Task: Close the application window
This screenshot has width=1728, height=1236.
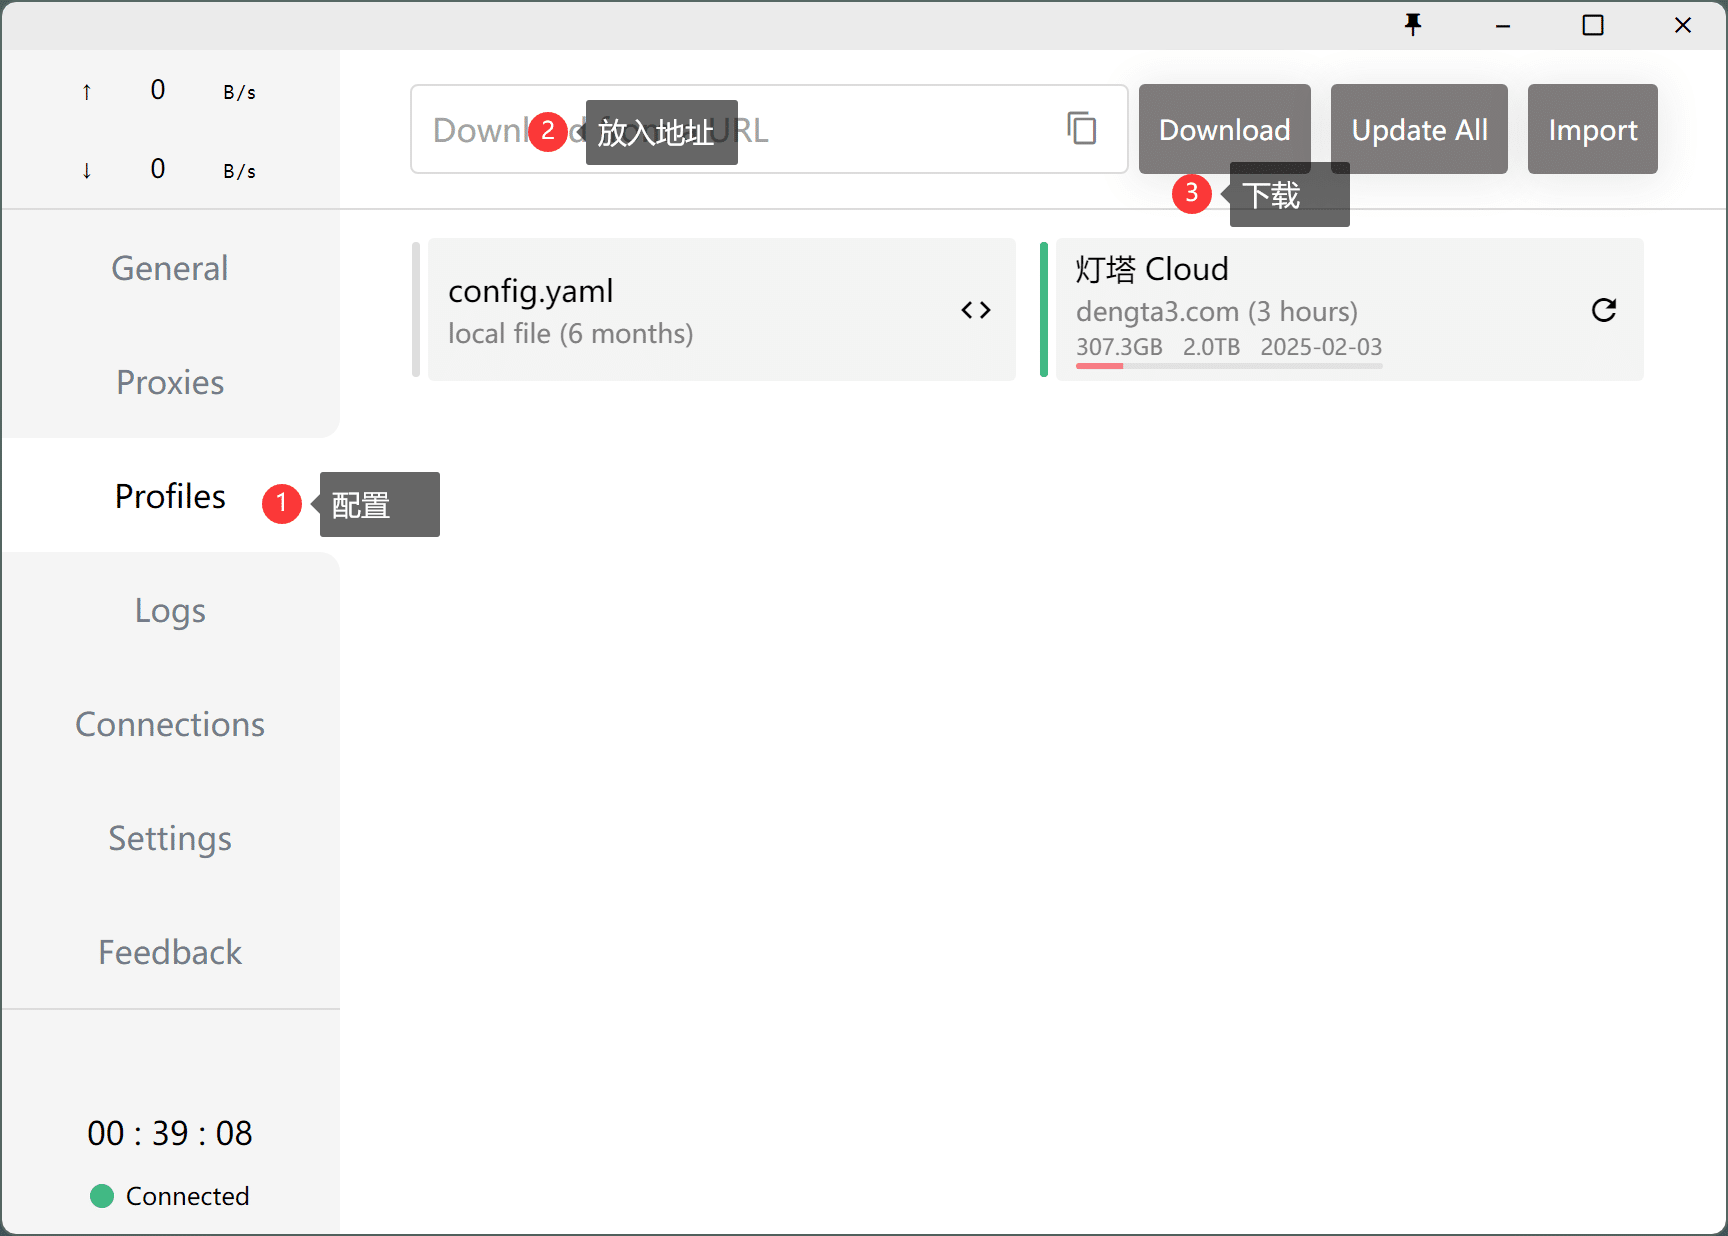Action: pos(1683,25)
